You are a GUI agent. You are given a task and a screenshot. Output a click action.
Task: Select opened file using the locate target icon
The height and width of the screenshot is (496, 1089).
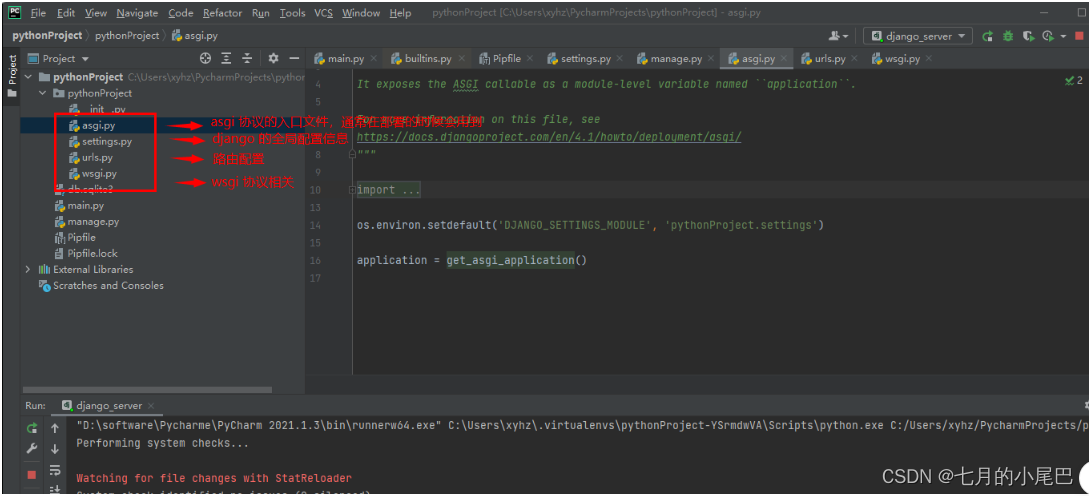click(x=206, y=58)
